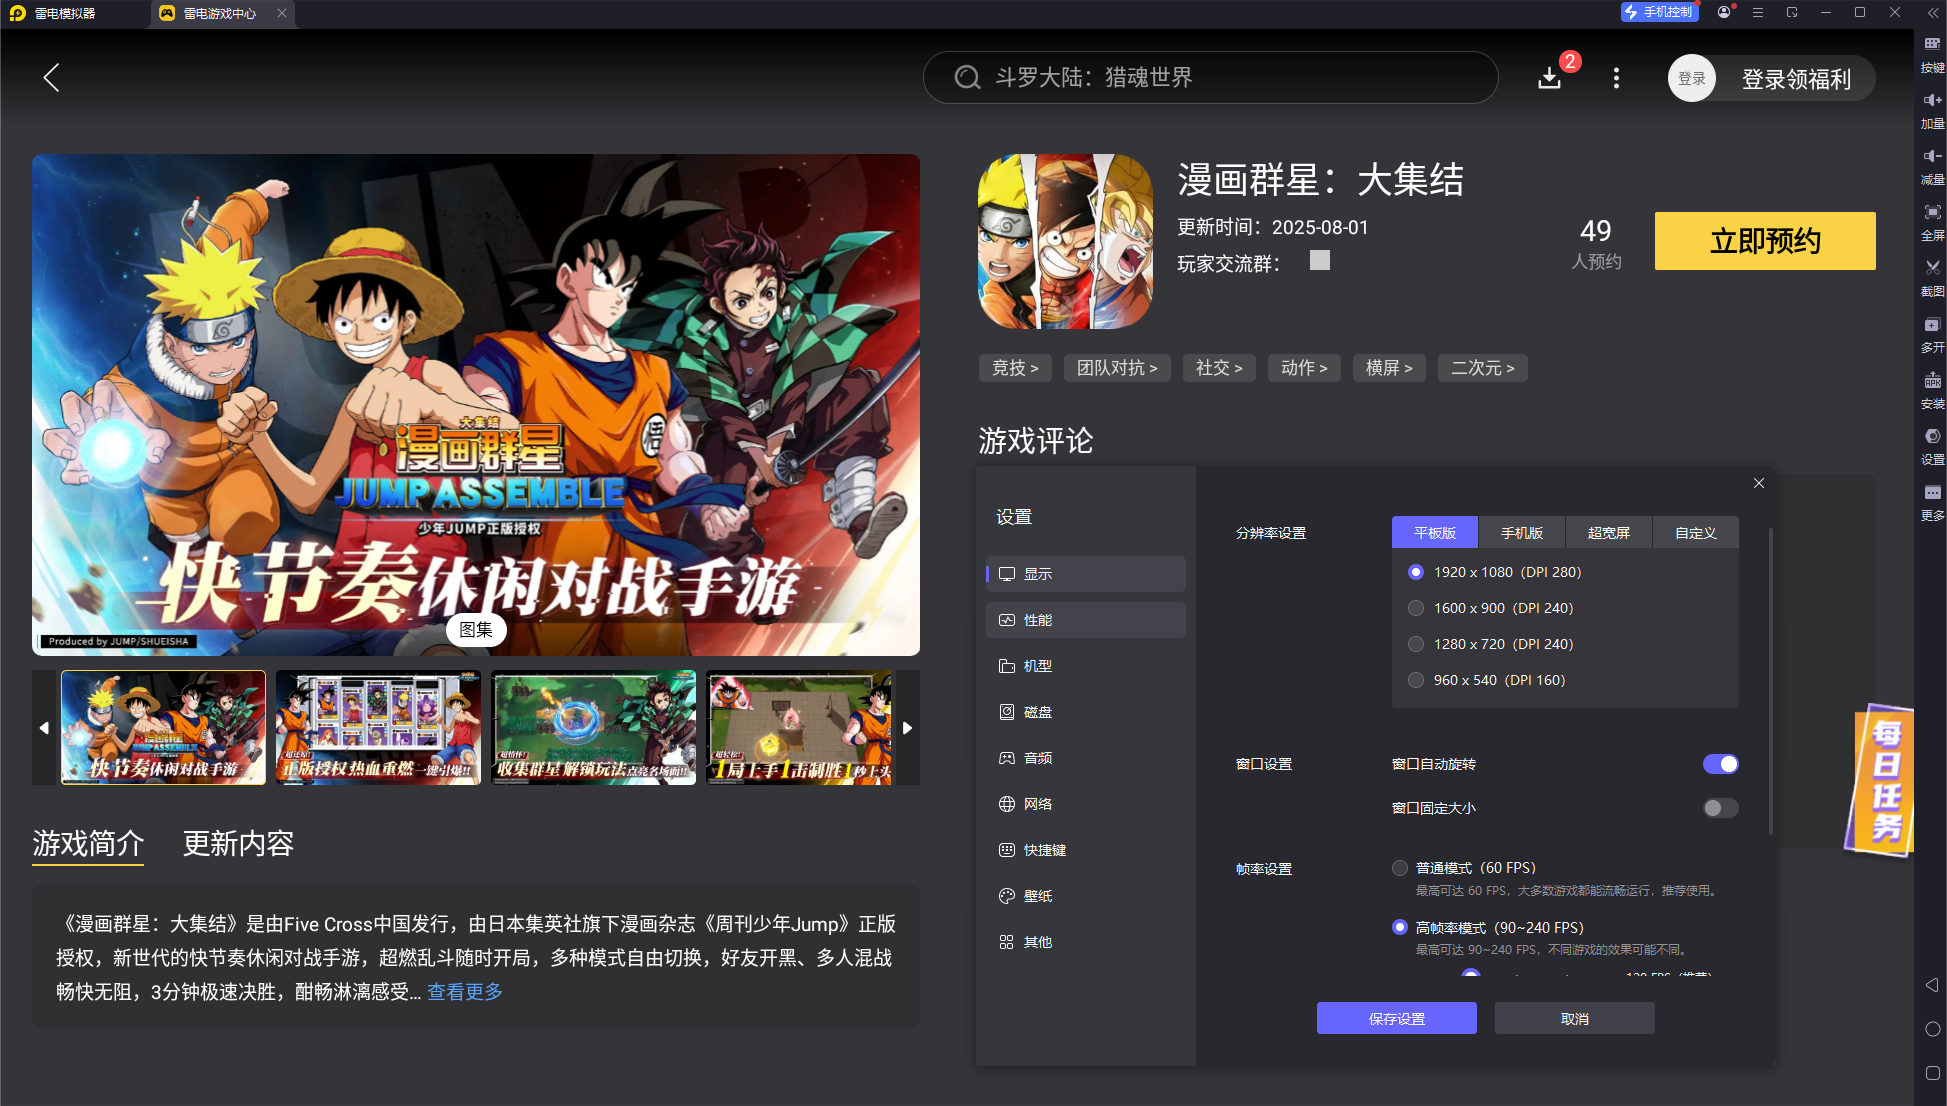Viewport: 1947px width, 1106px height.
Task: Install APK with 安装 icon
Action: tap(1932, 389)
